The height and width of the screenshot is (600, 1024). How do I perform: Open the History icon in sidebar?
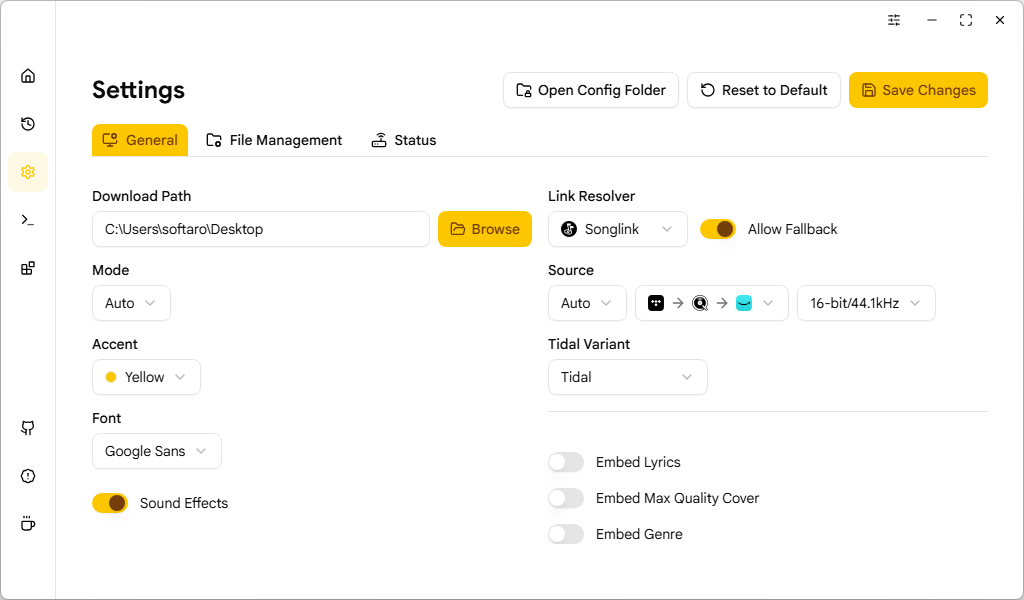28,124
